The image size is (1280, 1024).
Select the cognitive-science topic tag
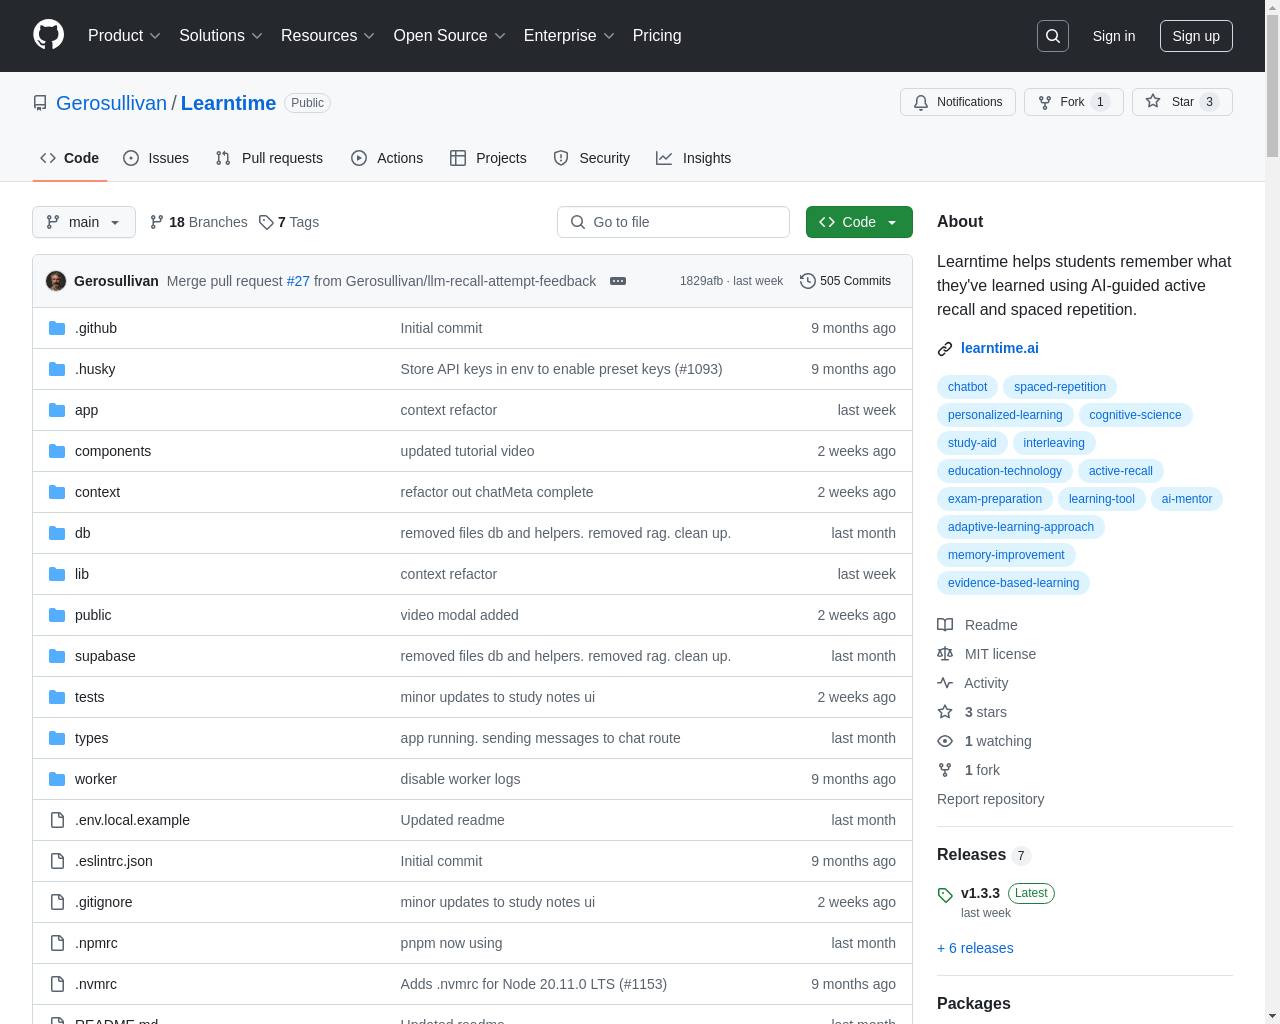click(1135, 415)
